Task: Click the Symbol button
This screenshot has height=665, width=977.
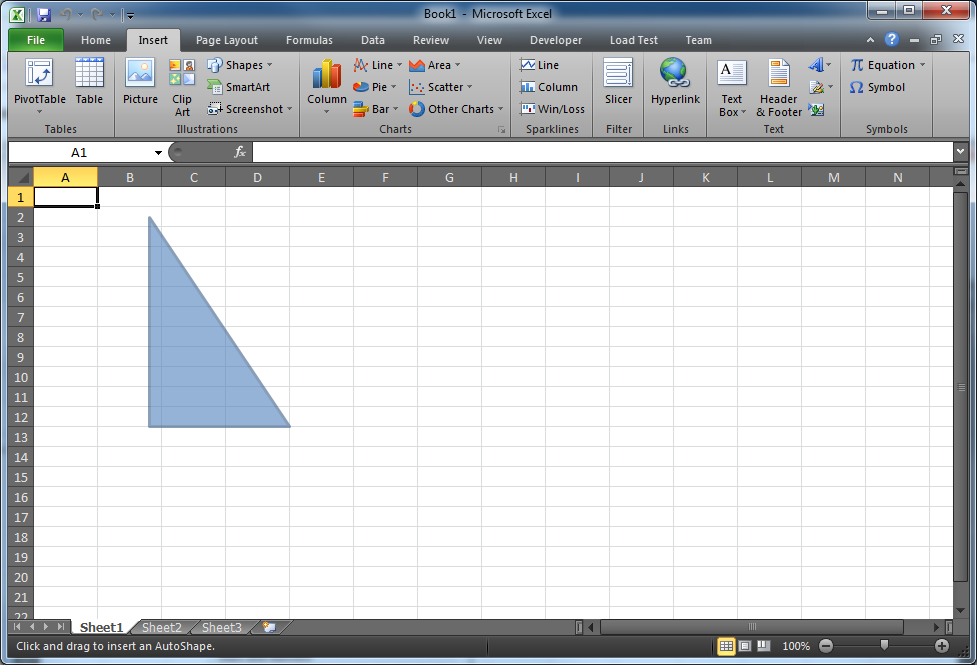Action: coord(878,87)
